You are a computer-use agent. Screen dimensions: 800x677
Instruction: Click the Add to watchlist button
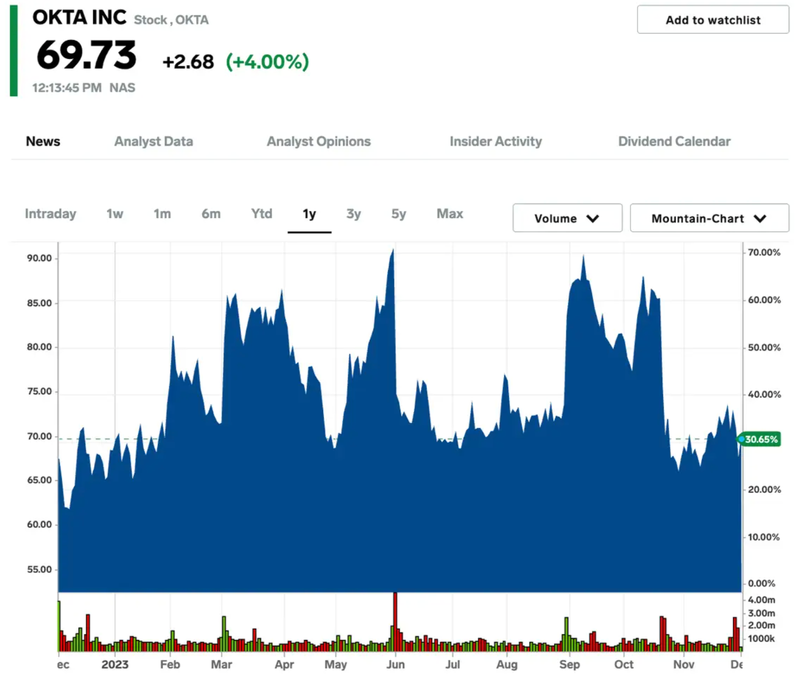(x=713, y=20)
